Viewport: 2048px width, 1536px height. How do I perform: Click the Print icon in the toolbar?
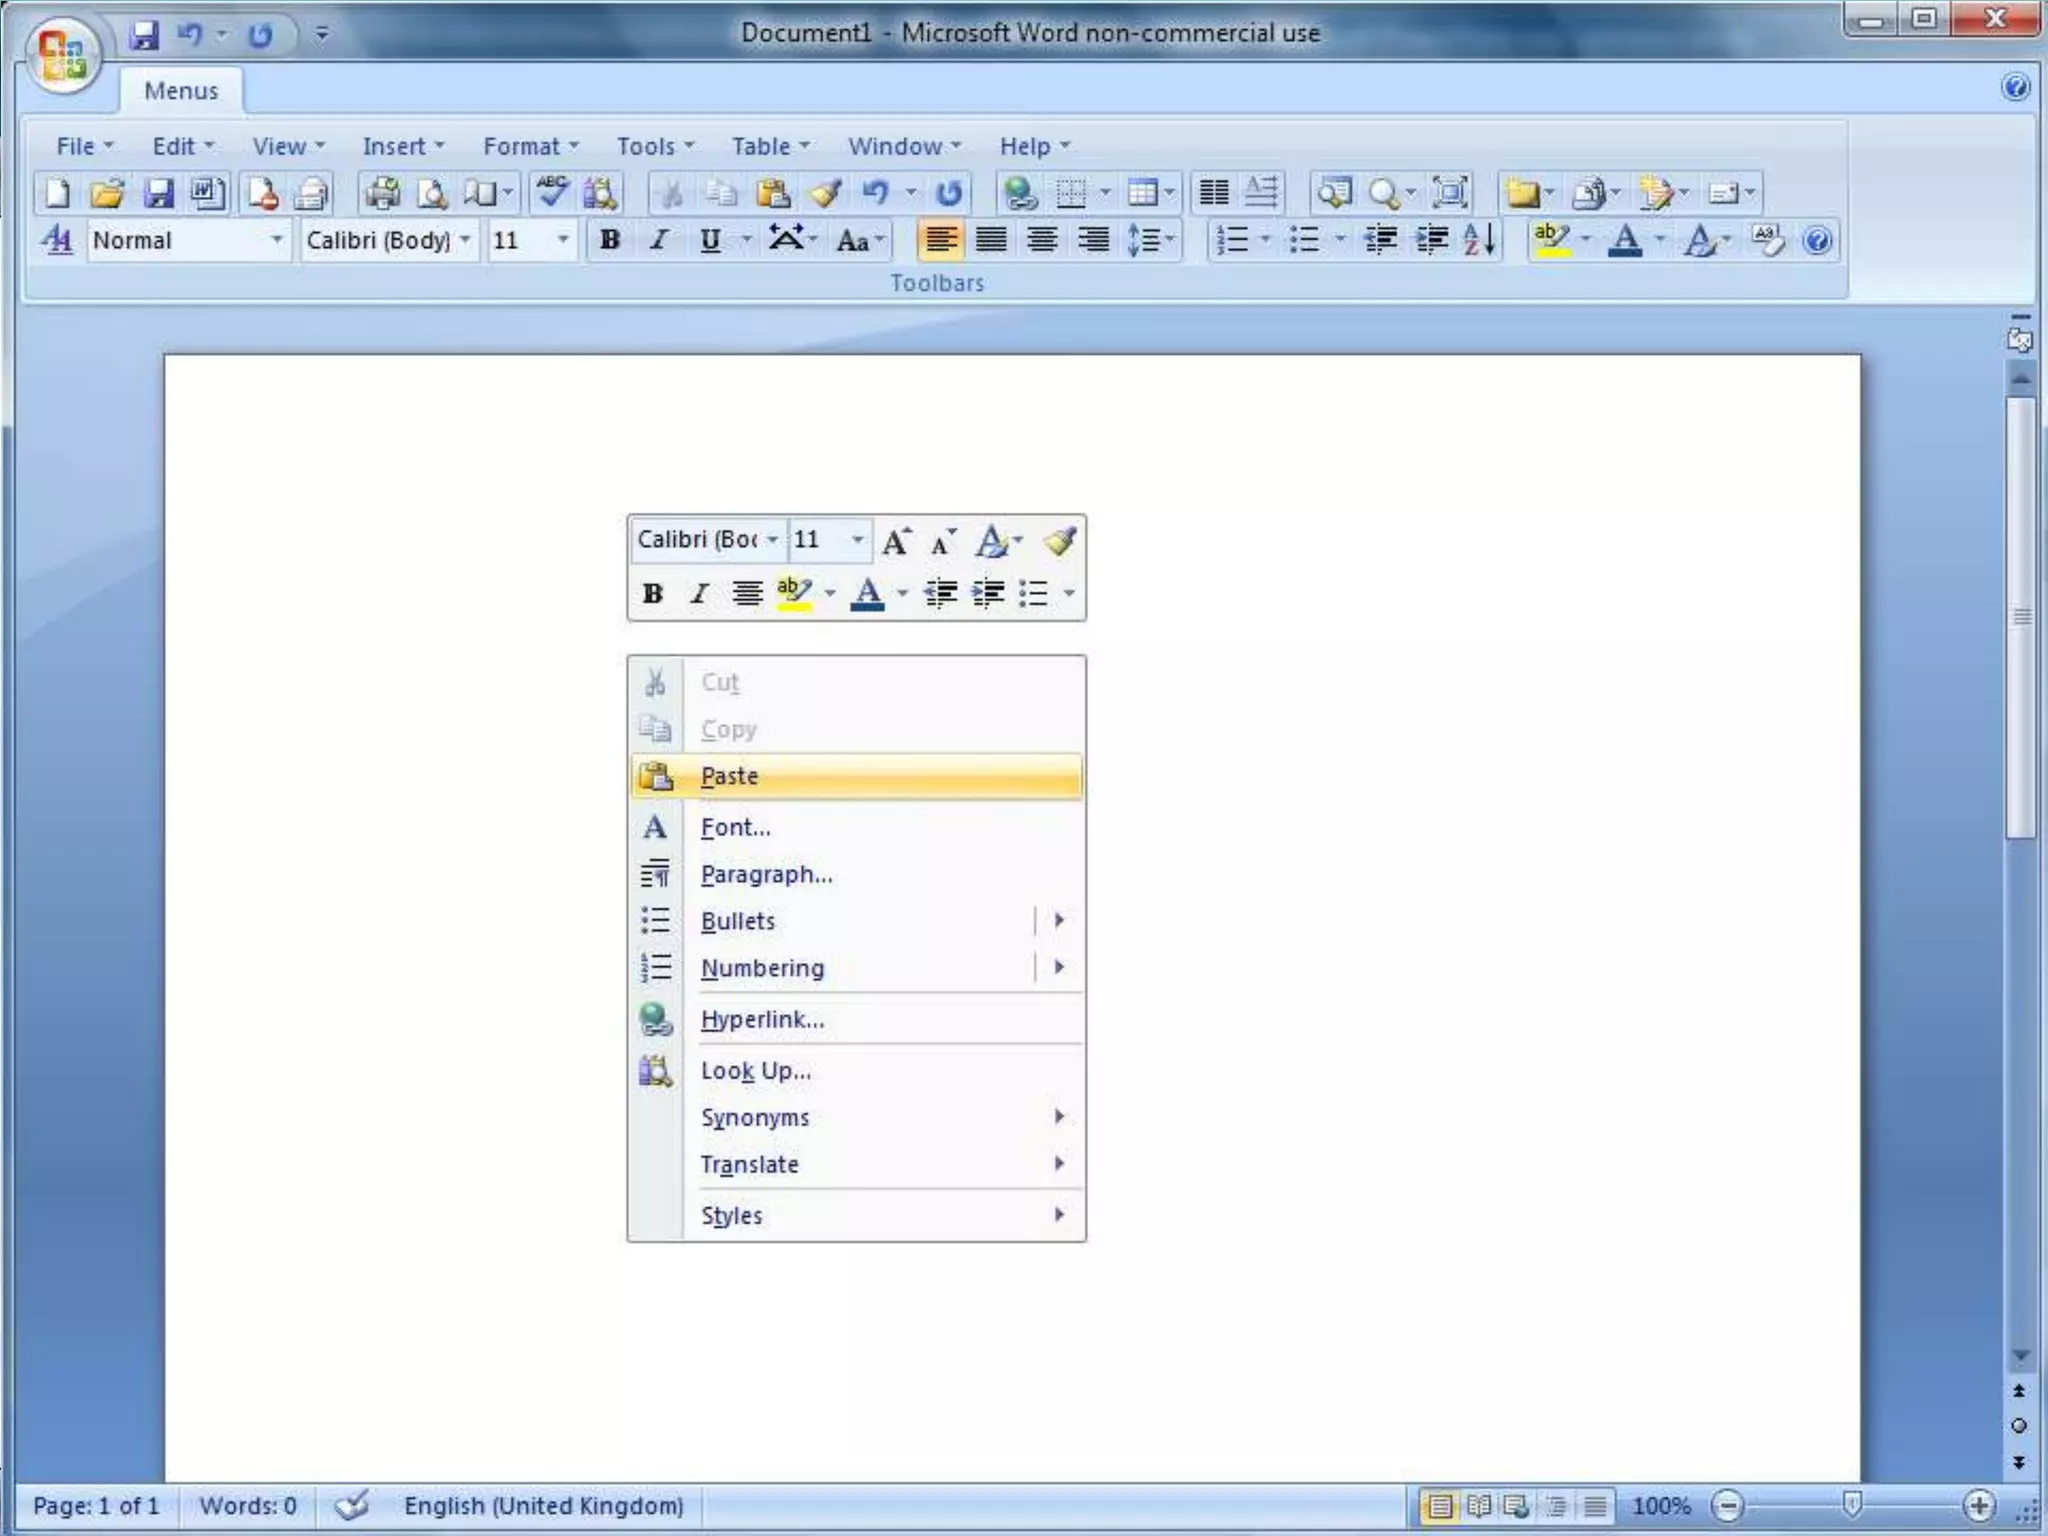pos(382,192)
